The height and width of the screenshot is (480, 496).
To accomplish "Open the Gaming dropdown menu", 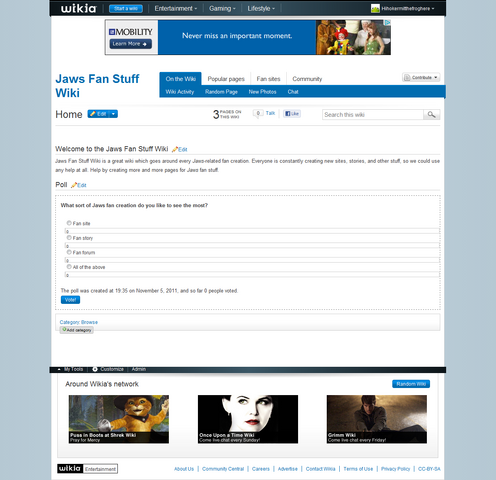I will 222,9.
